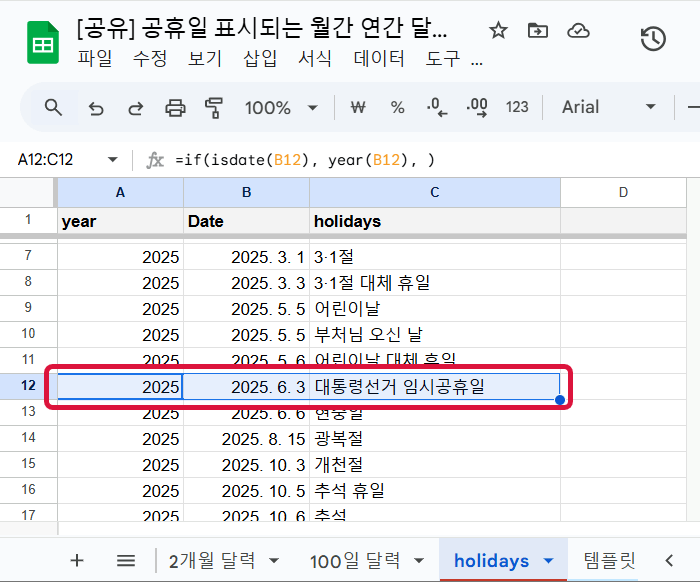Click the search magnifier in toolbar
Viewport: 700px width, 582px height.
[53, 107]
